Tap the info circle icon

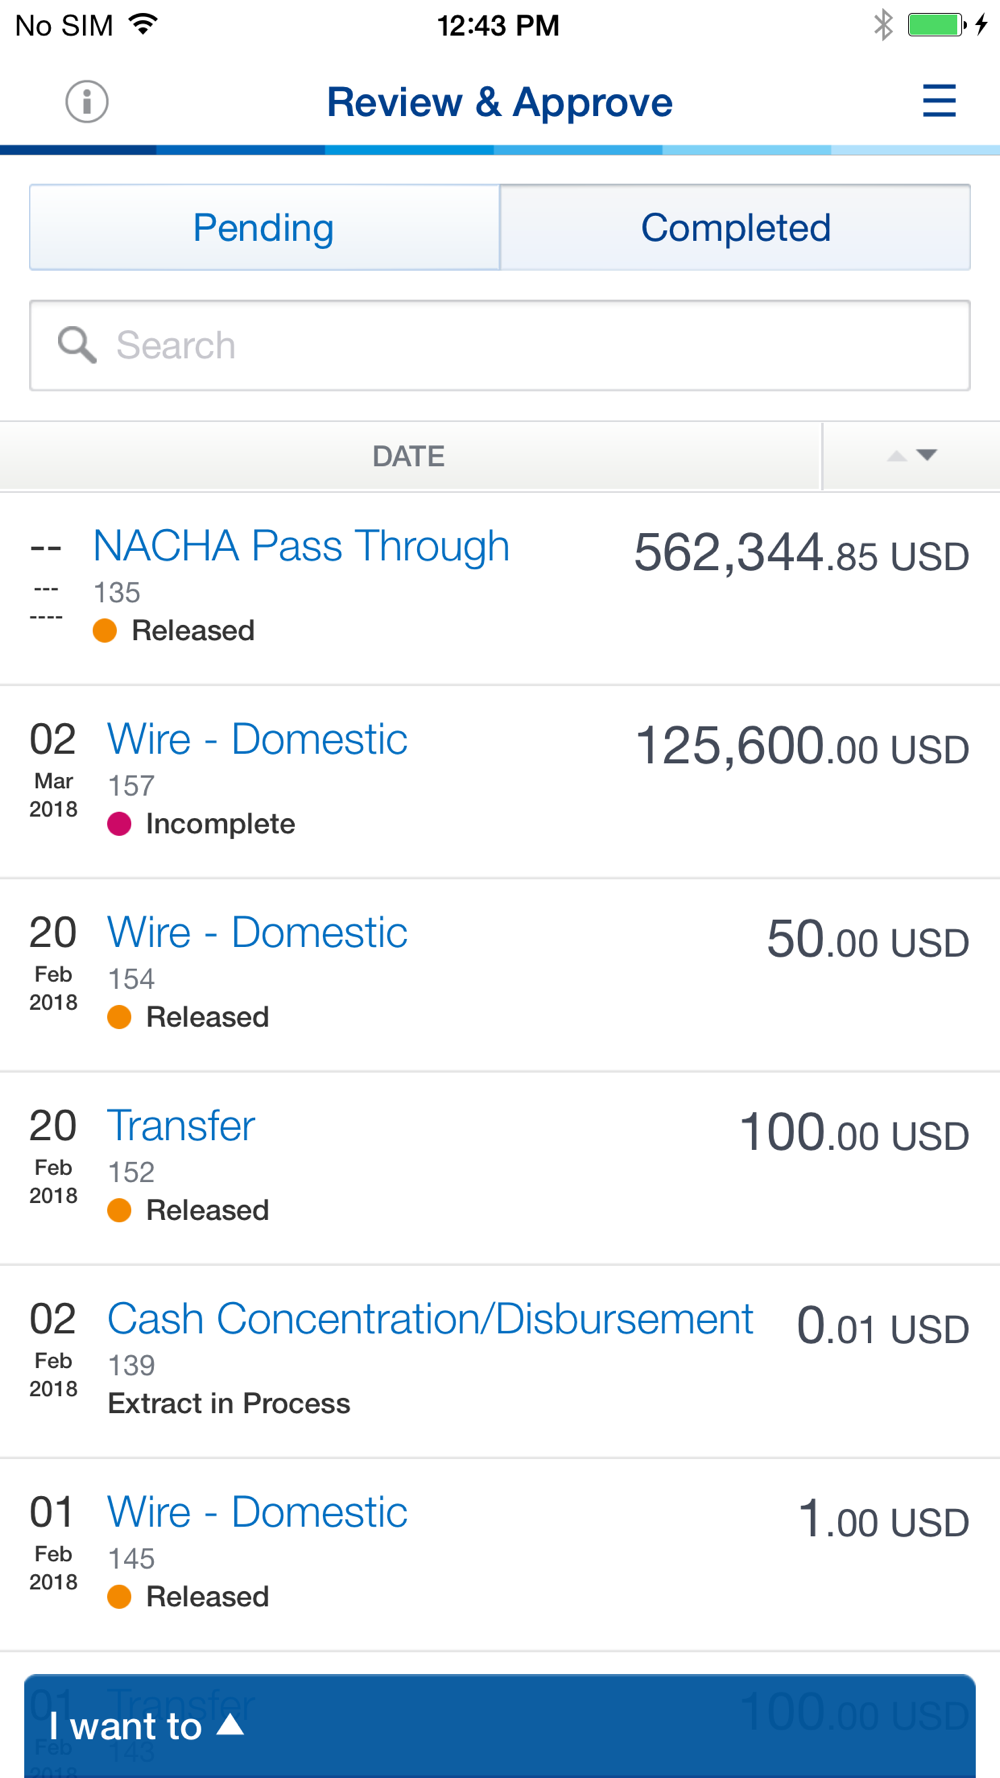point(87,102)
